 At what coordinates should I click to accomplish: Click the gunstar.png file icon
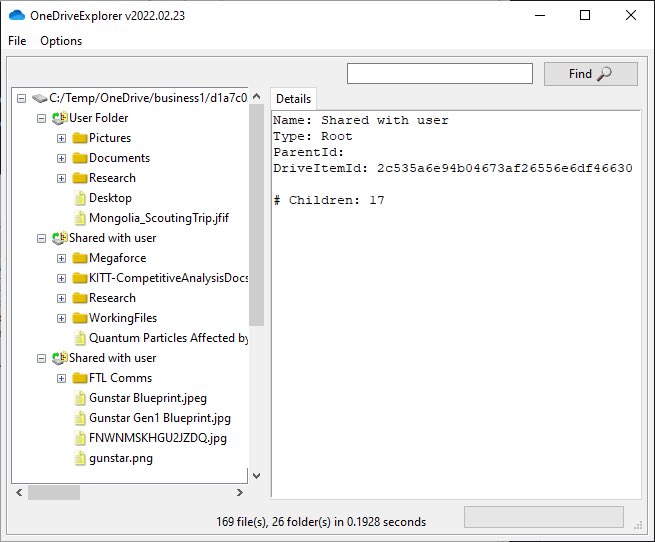click(x=80, y=458)
